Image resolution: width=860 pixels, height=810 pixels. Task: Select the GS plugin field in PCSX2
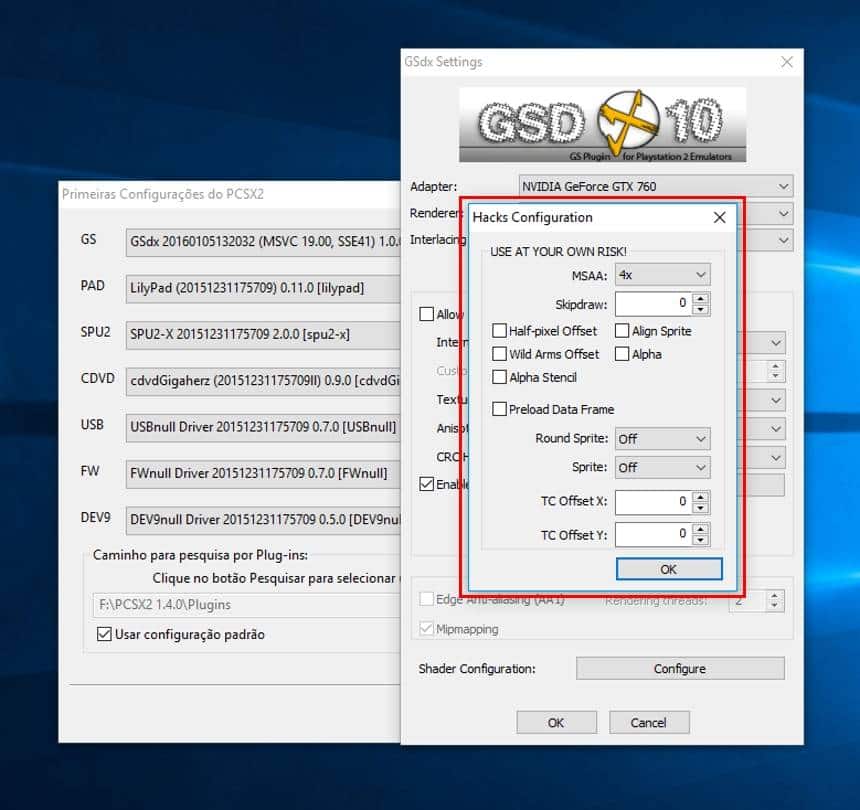click(263, 242)
